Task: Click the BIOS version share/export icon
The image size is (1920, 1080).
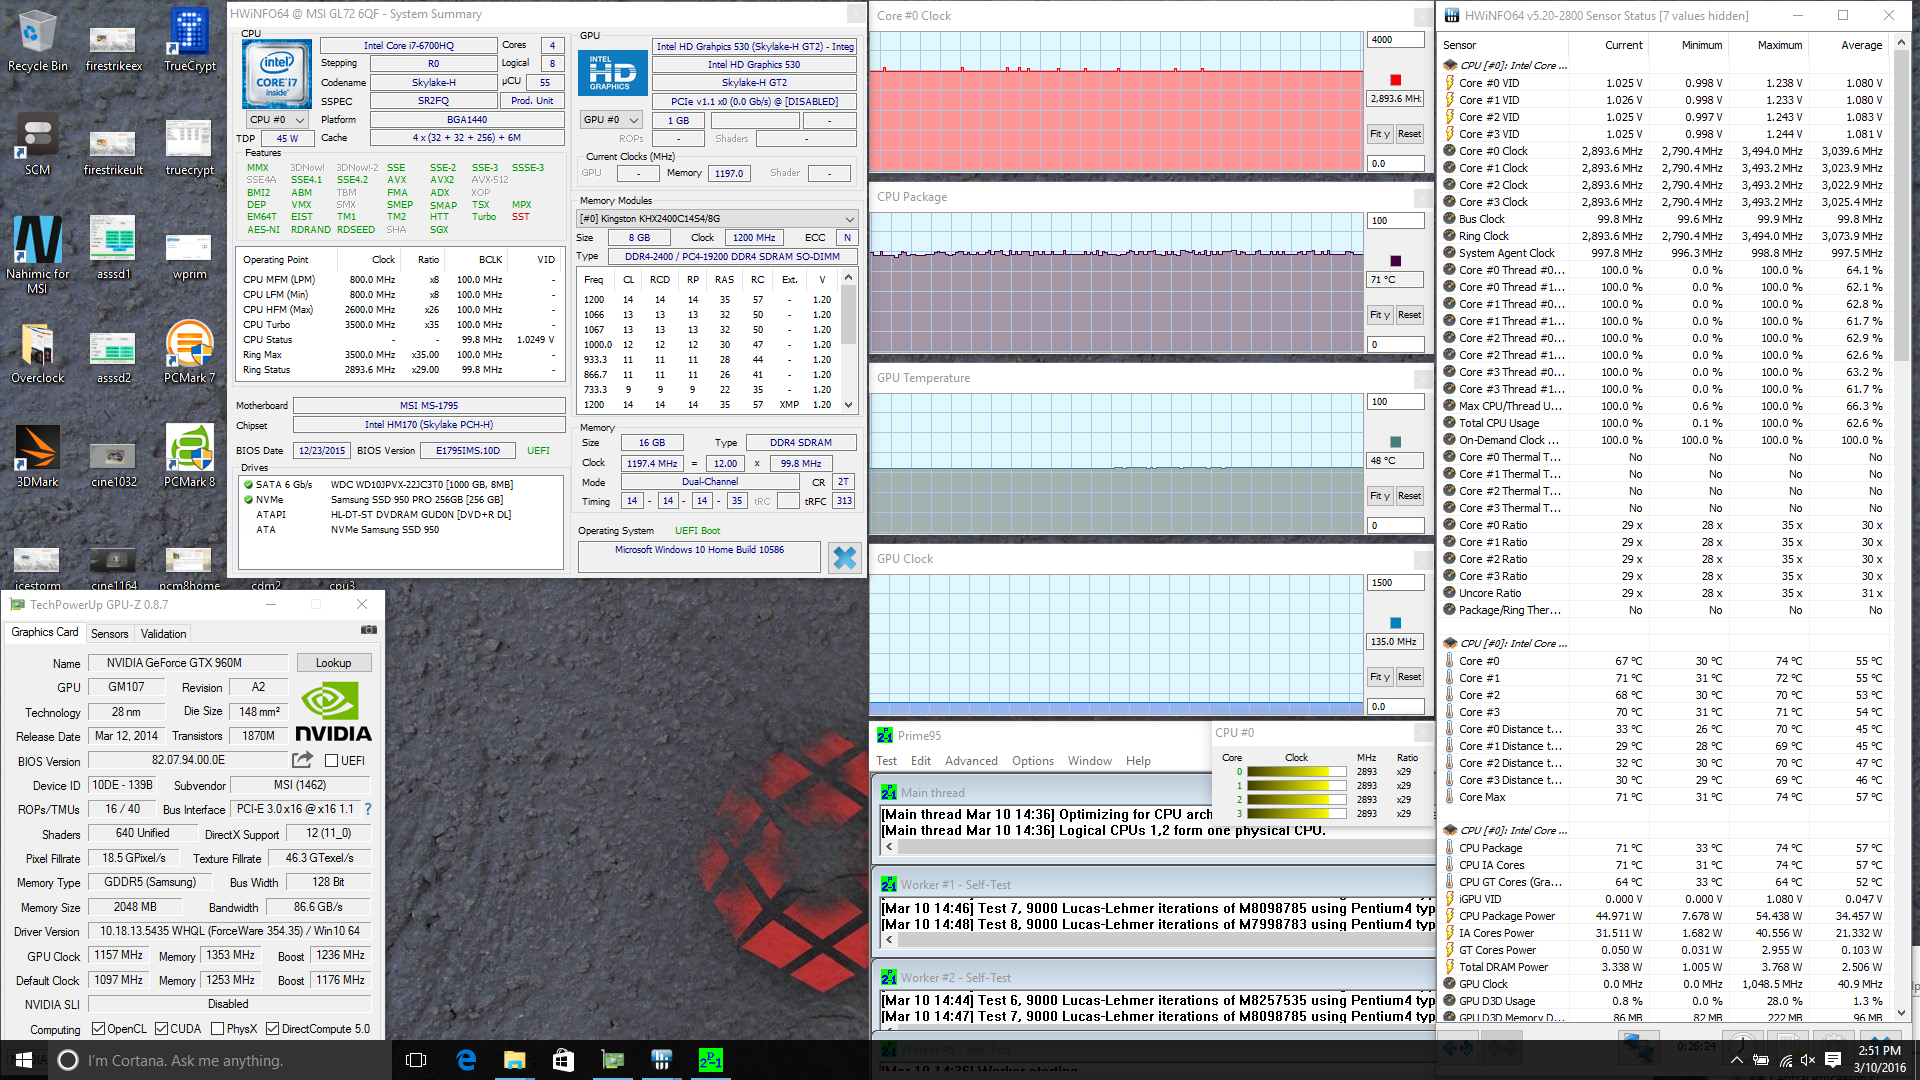Action: [302, 760]
